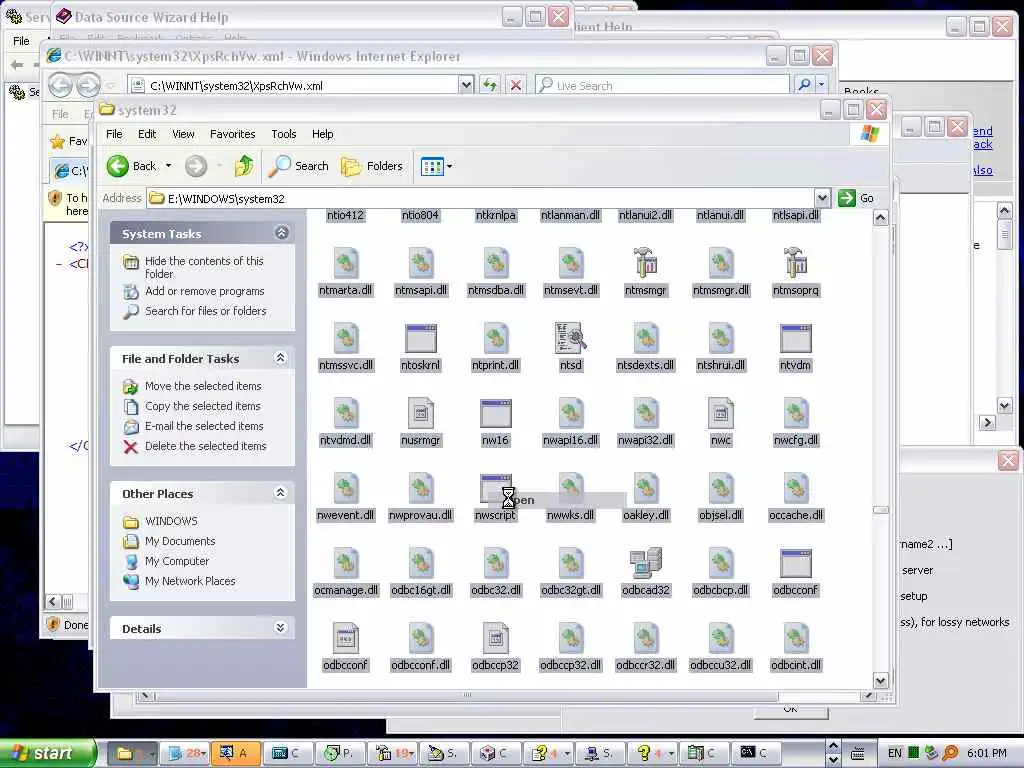Click the Up folder toolbar icon
Screen dimensions: 1024x768
244,166
